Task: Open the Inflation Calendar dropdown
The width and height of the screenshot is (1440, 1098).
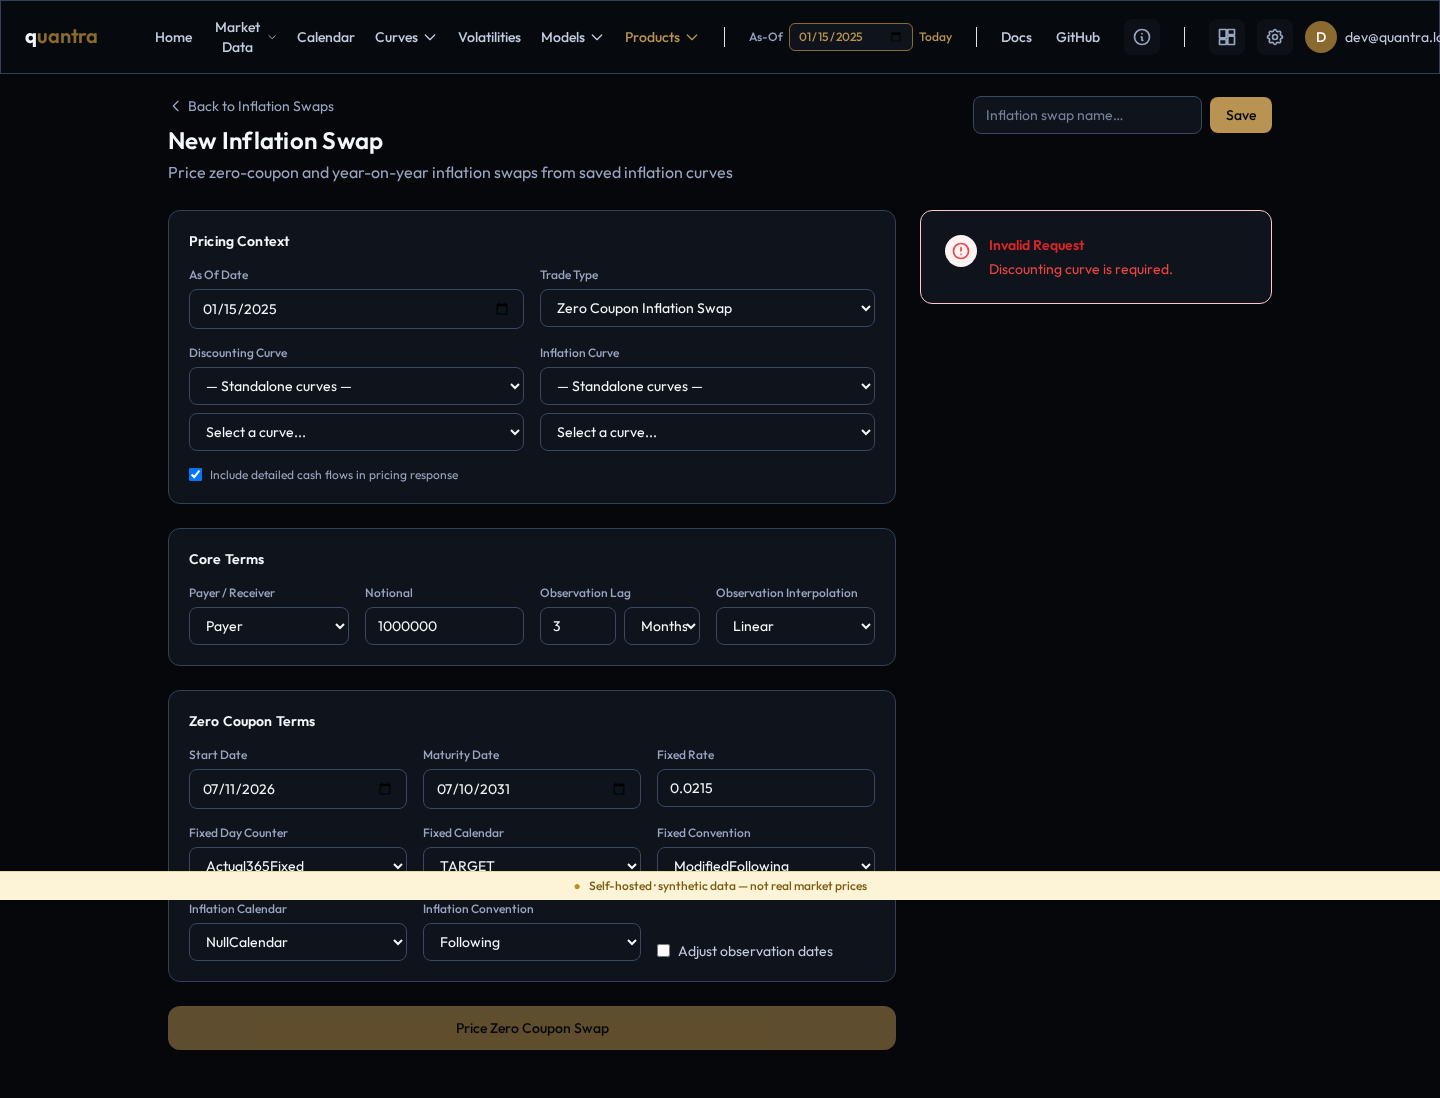Action: point(298,942)
